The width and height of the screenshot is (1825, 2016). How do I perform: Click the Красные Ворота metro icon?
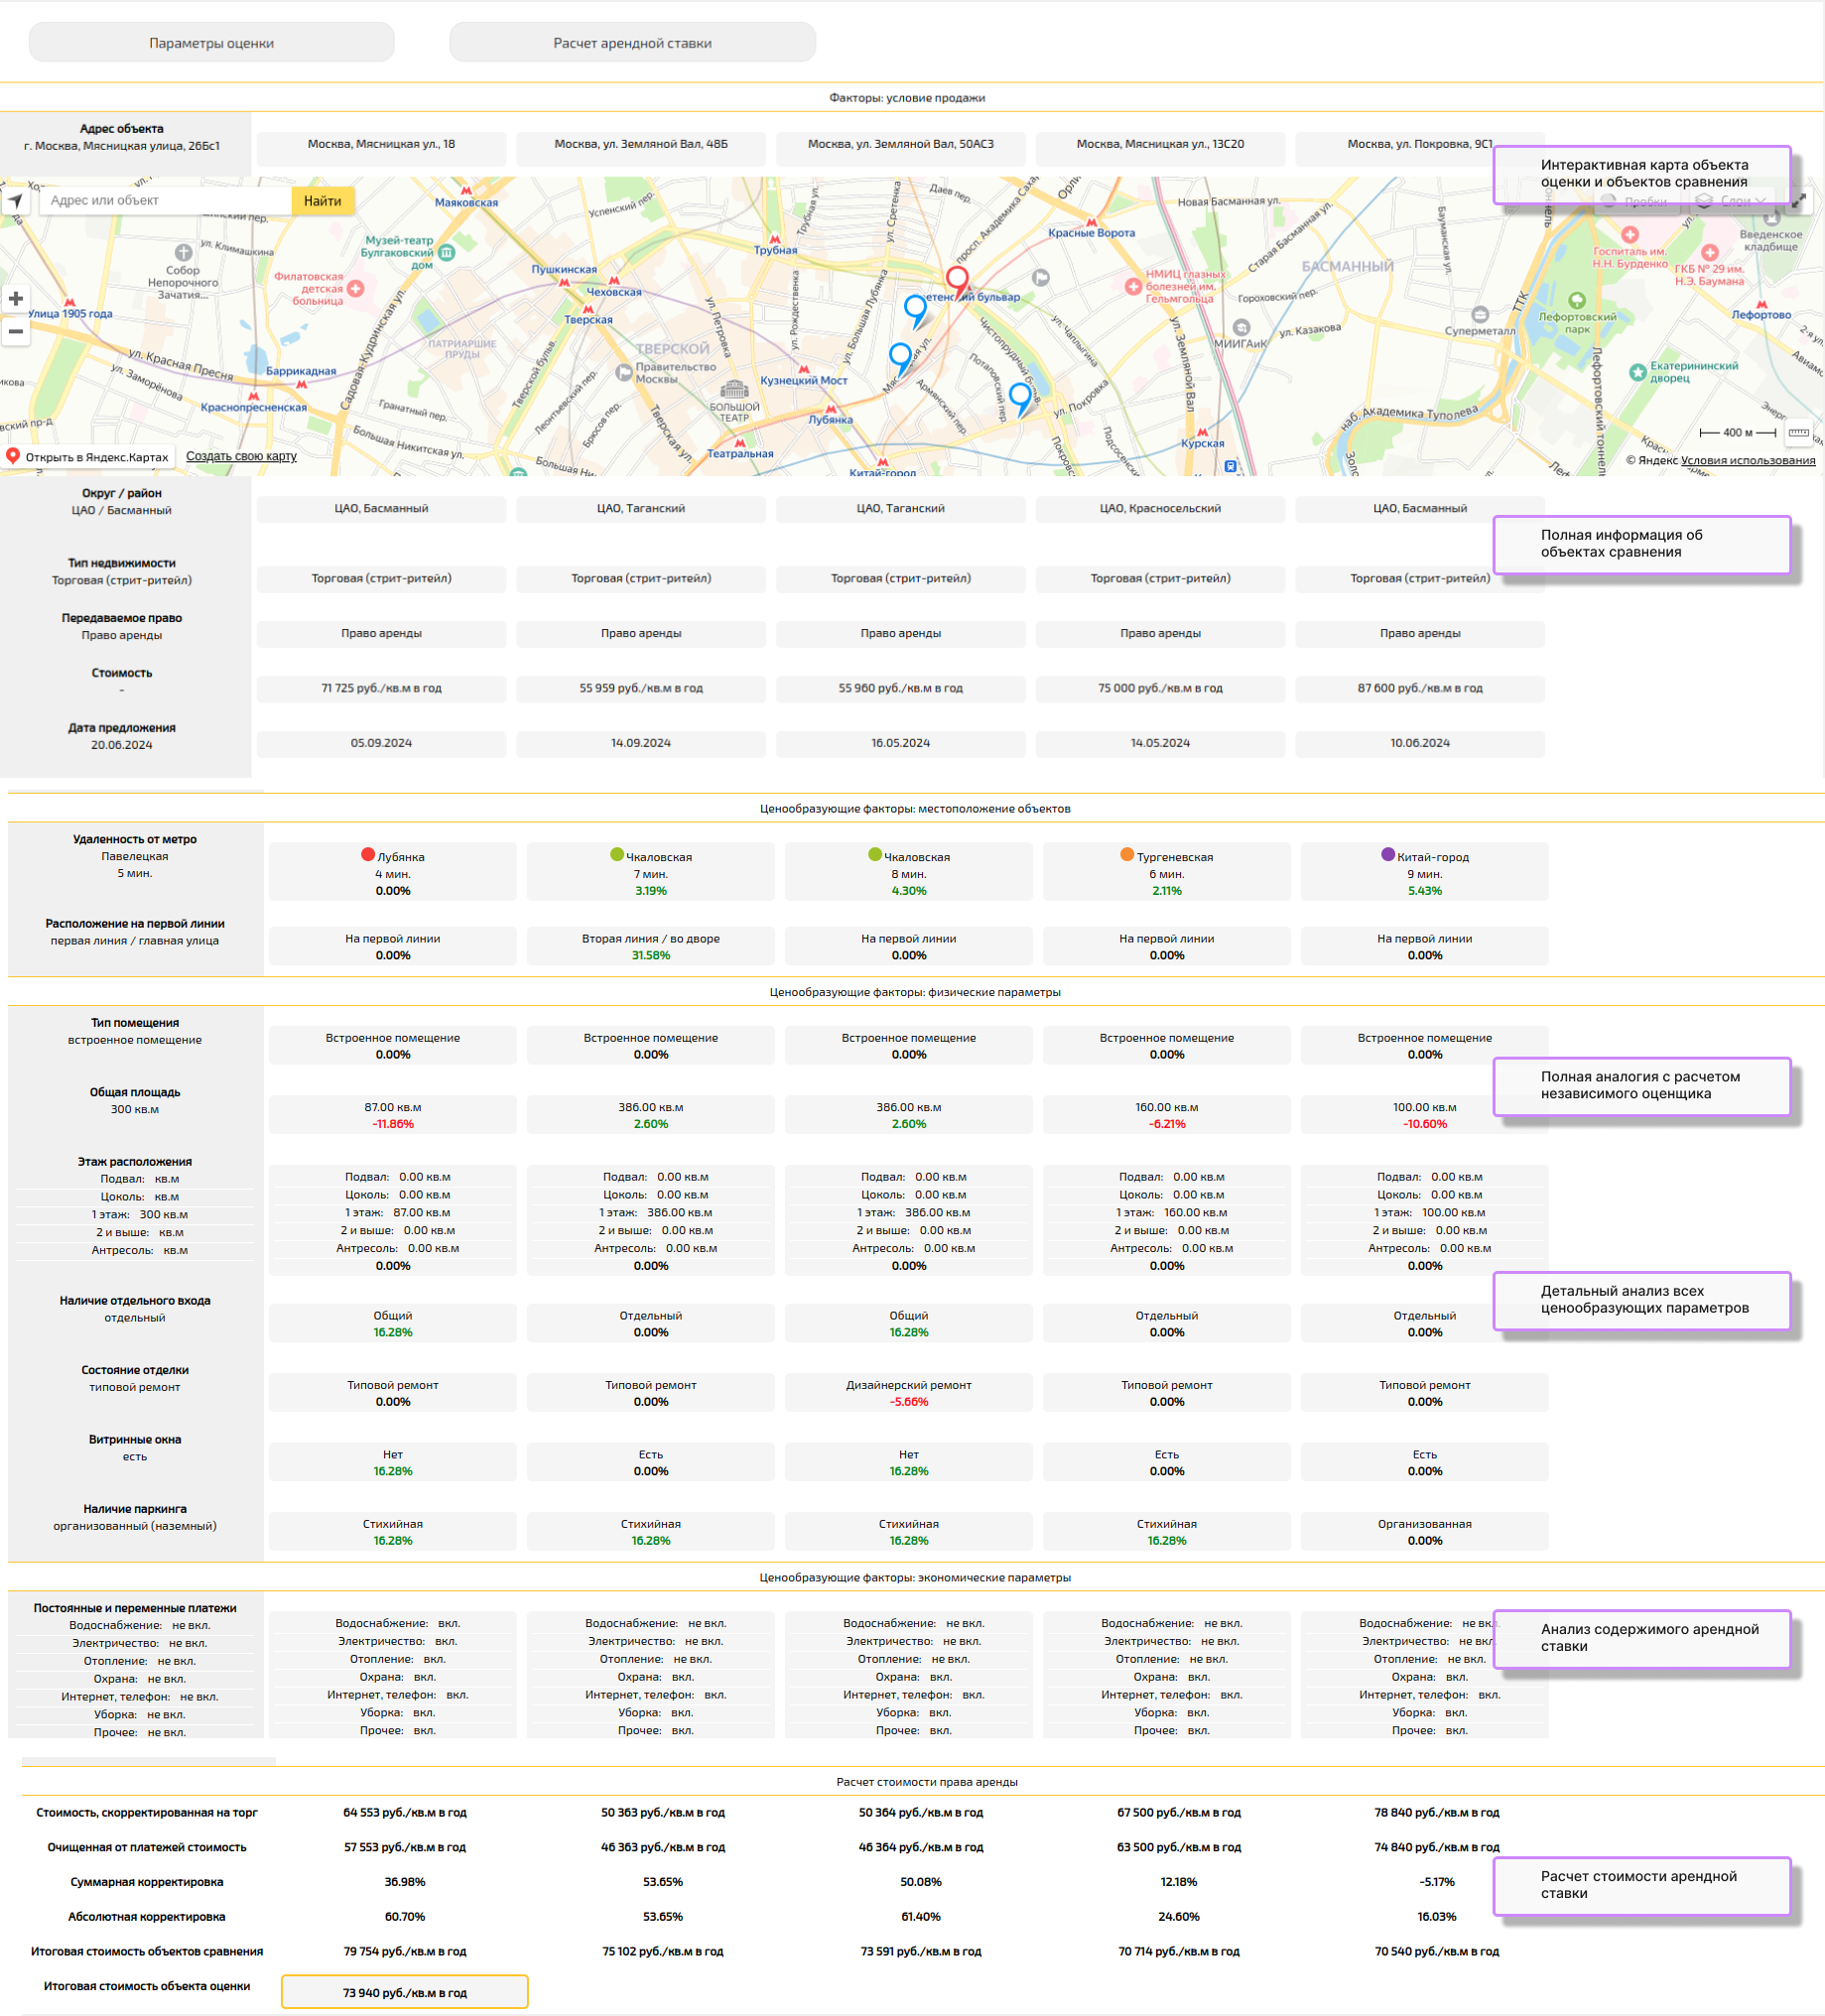pyautogui.click(x=1091, y=222)
